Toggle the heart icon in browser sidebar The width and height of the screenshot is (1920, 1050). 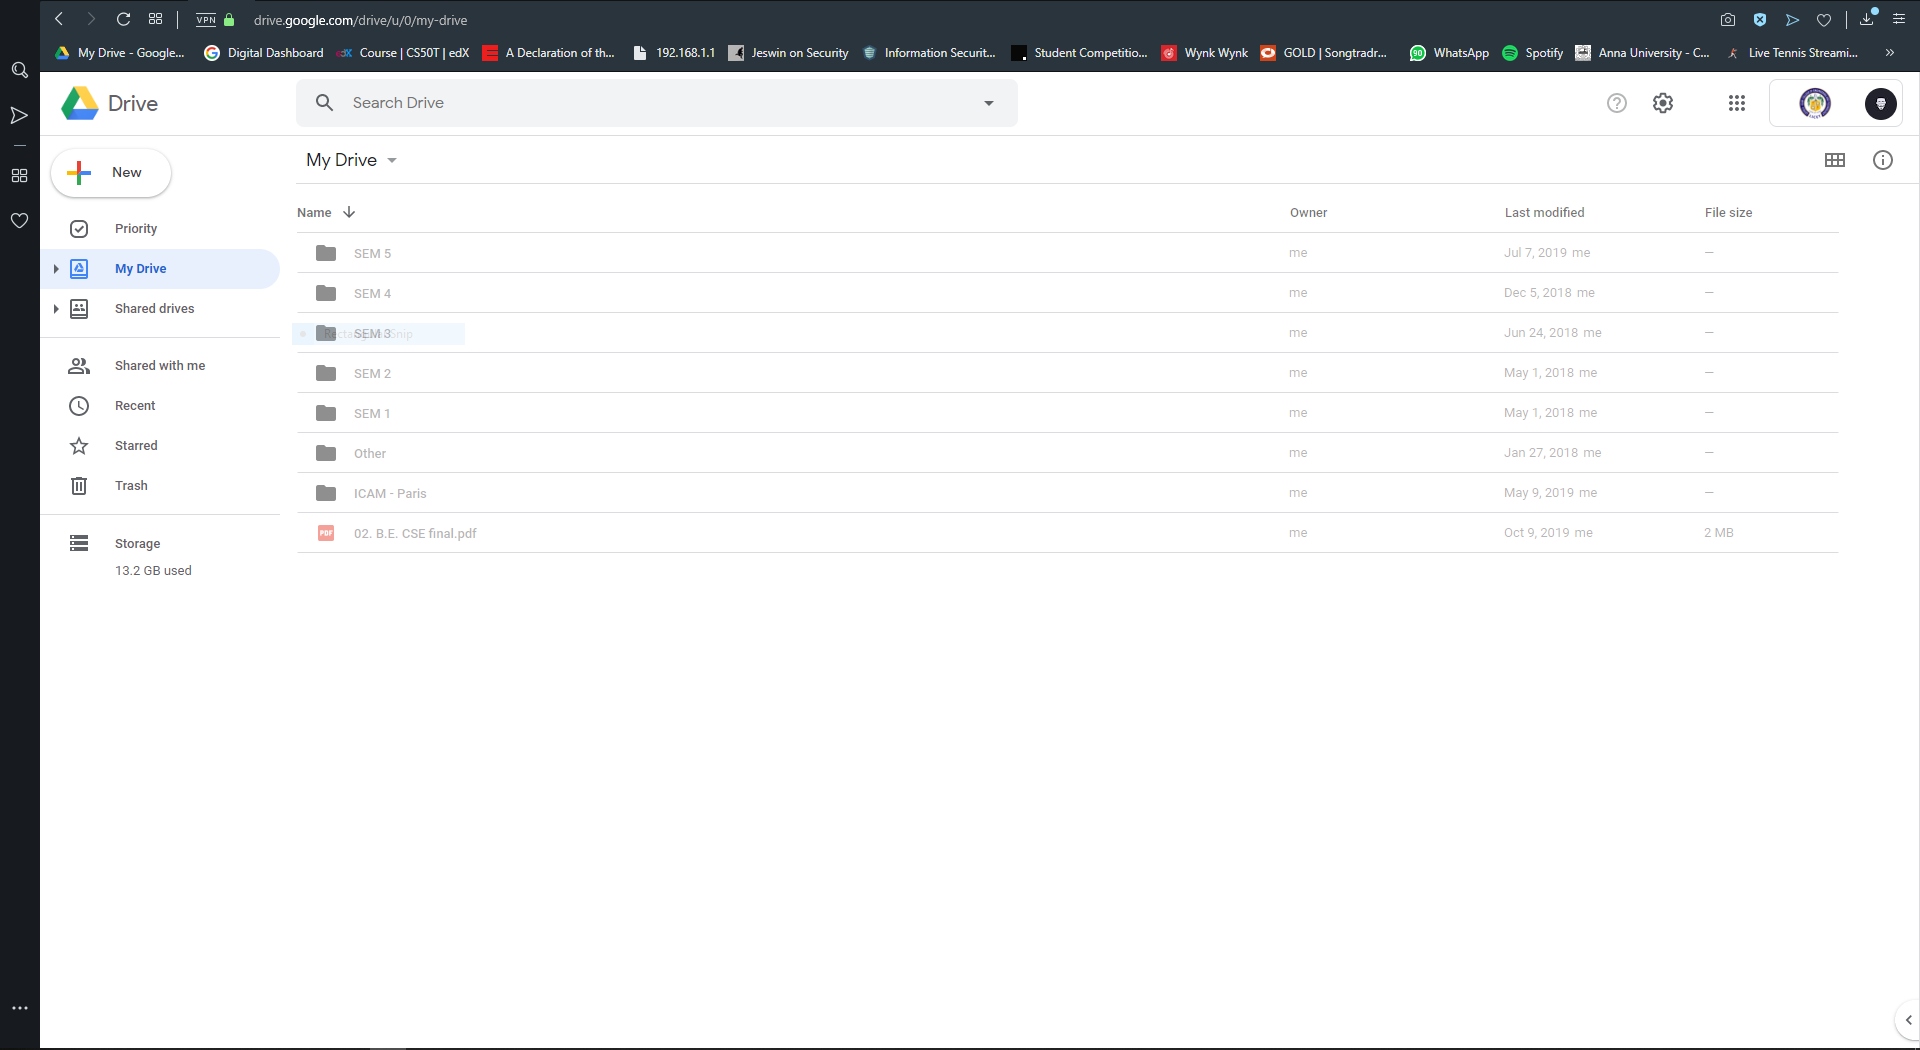tap(19, 221)
